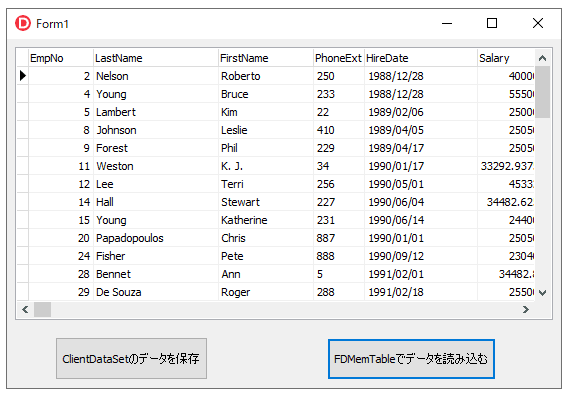Click hire date 1991/02/01 cell
Screen dimensions: 568x394
(421, 274)
